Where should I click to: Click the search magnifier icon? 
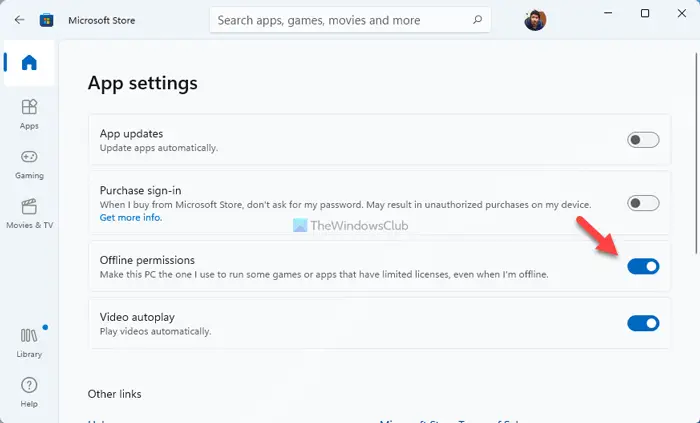[x=478, y=20]
